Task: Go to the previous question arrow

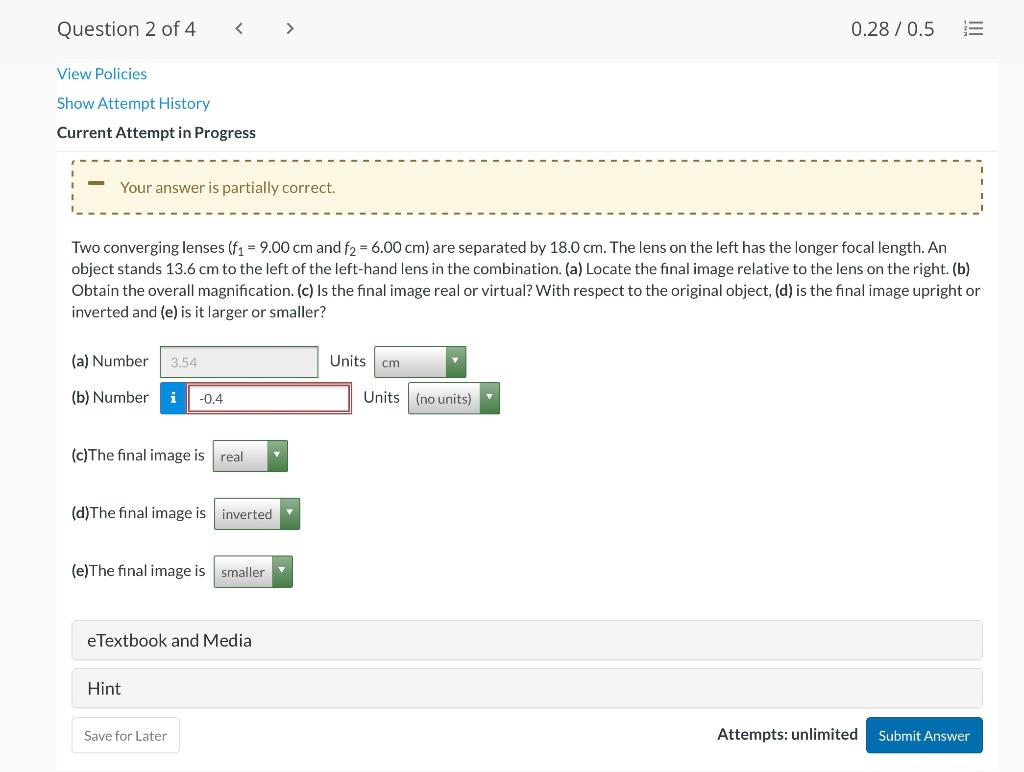Action: [239, 29]
